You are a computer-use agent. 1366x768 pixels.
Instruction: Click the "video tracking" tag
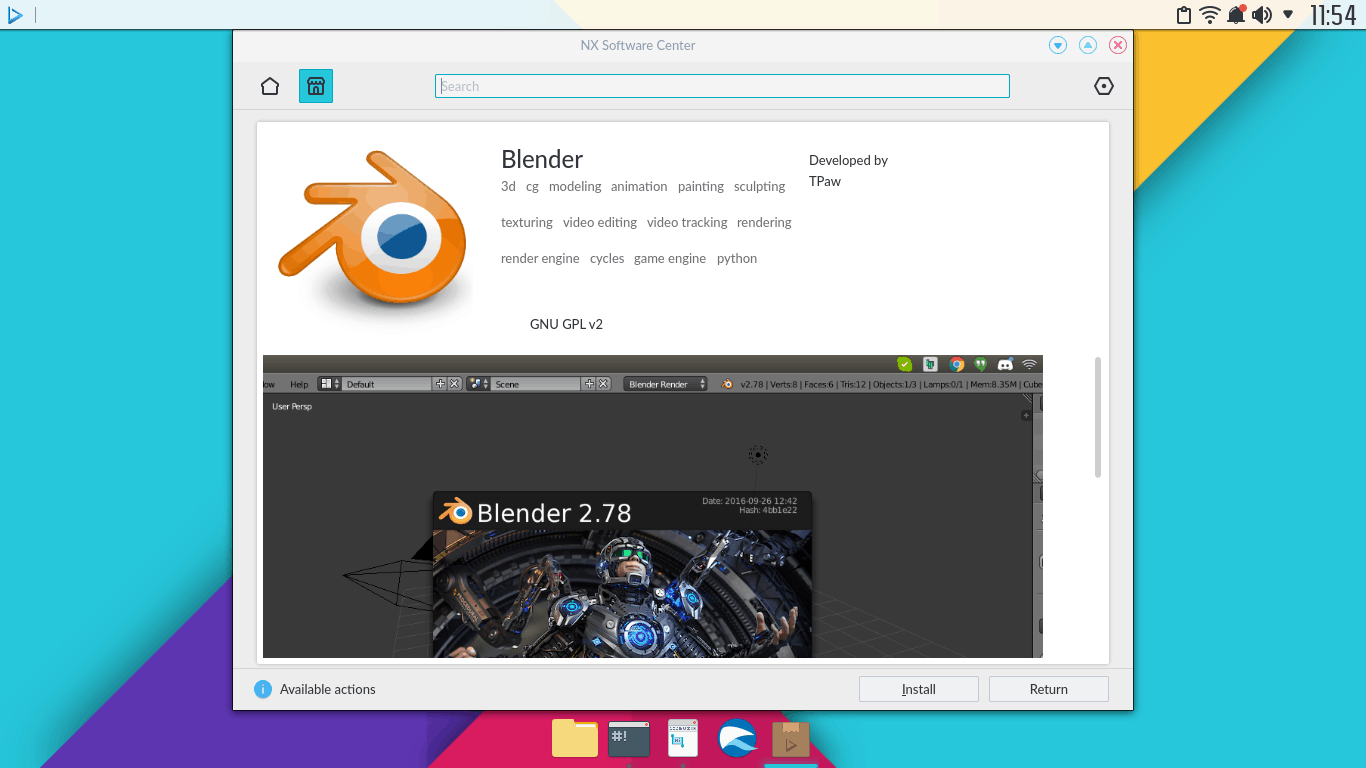[x=687, y=222]
